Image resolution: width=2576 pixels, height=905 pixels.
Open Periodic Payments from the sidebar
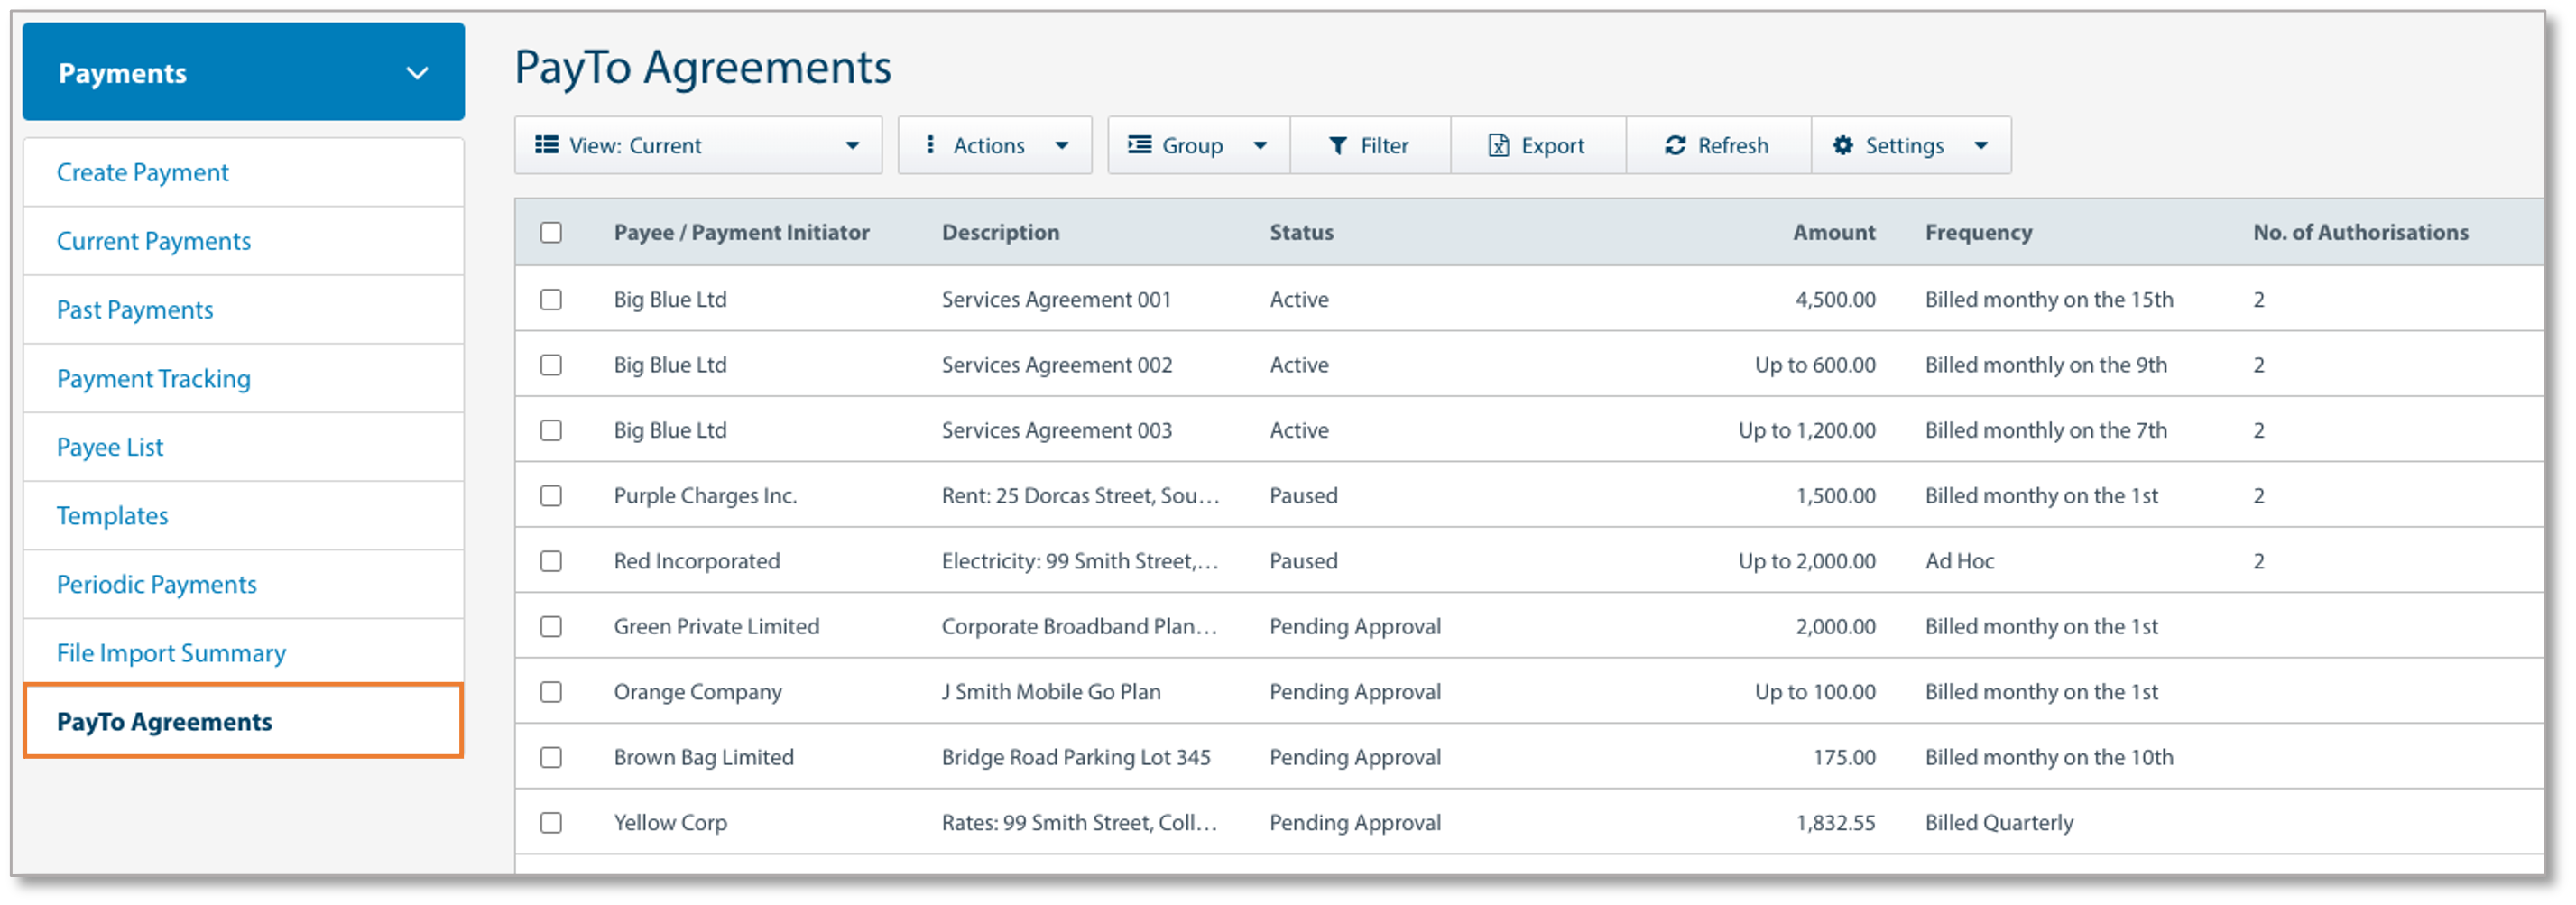(x=157, y=585)
